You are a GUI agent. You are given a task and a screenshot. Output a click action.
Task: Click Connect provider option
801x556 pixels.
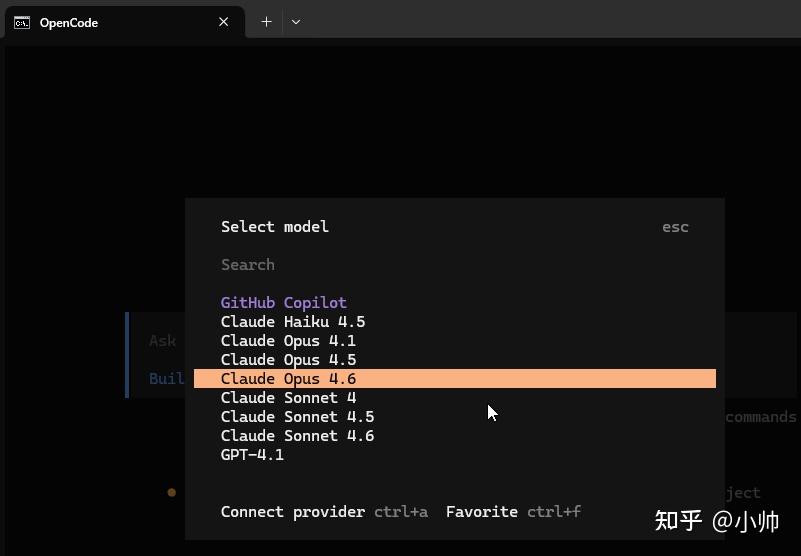point(293,512)
